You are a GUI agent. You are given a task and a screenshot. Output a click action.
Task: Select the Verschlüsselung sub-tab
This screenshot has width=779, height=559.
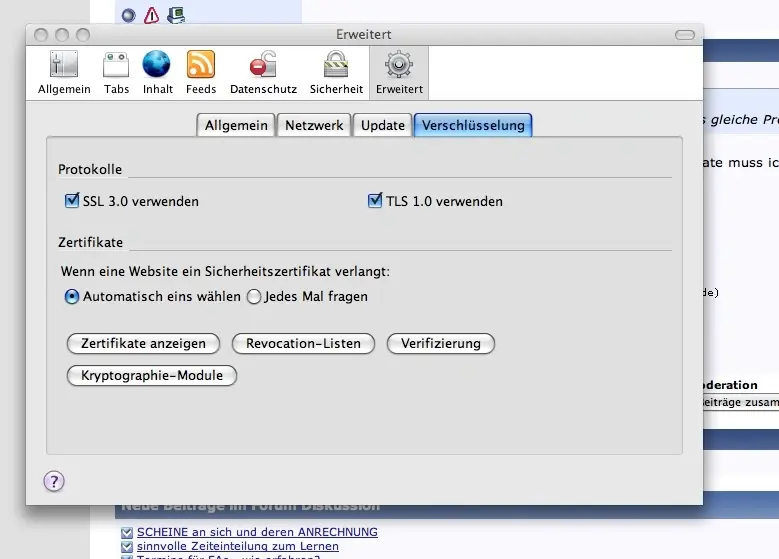[473, 125]
